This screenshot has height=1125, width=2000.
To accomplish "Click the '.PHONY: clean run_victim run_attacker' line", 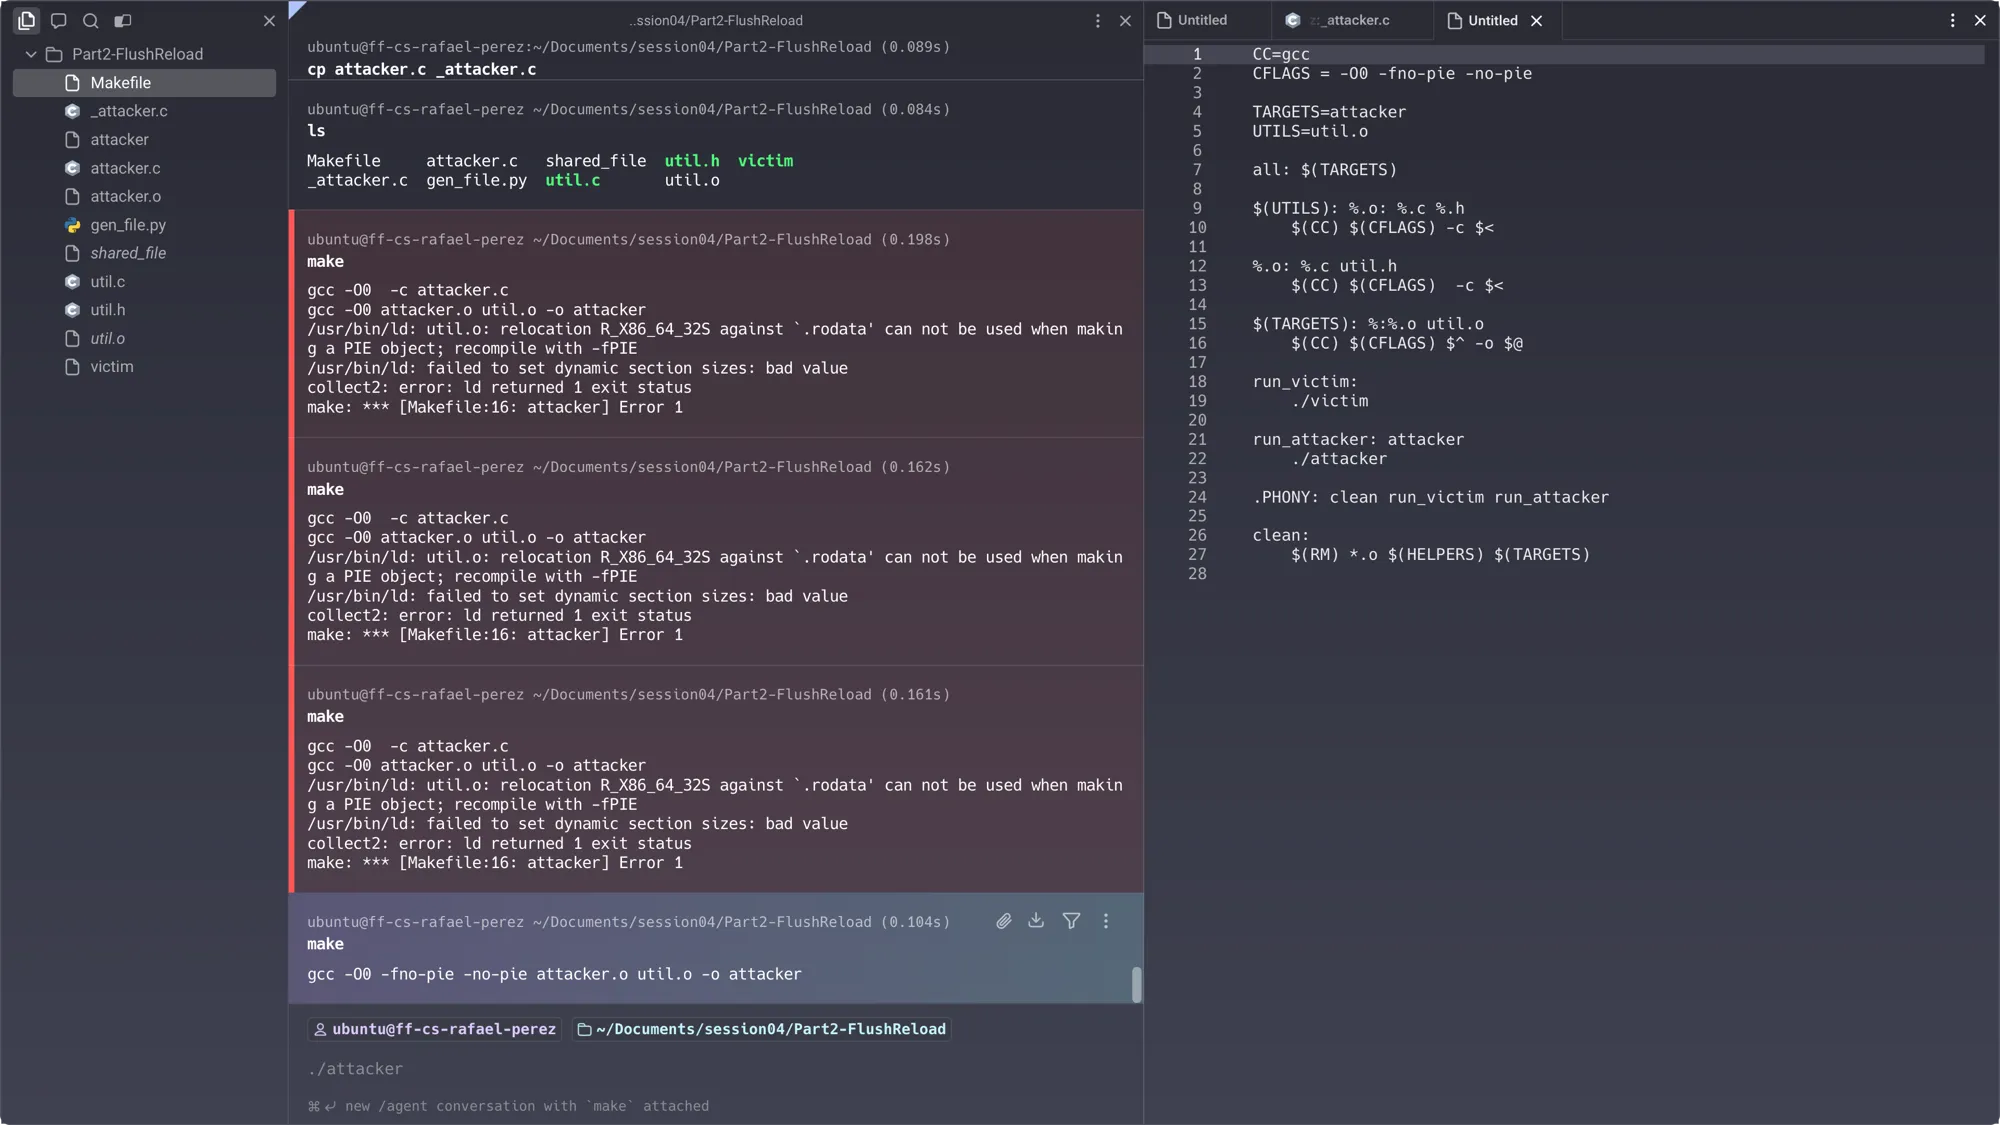I will (x=1431, y=497).
